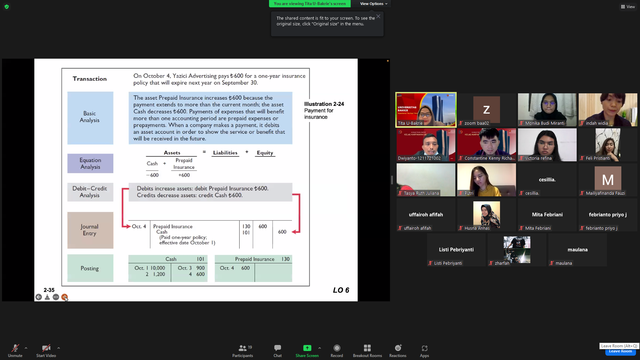
Task: Select Tasya Ruth Juliana's video tile
Action: point(426,180)
